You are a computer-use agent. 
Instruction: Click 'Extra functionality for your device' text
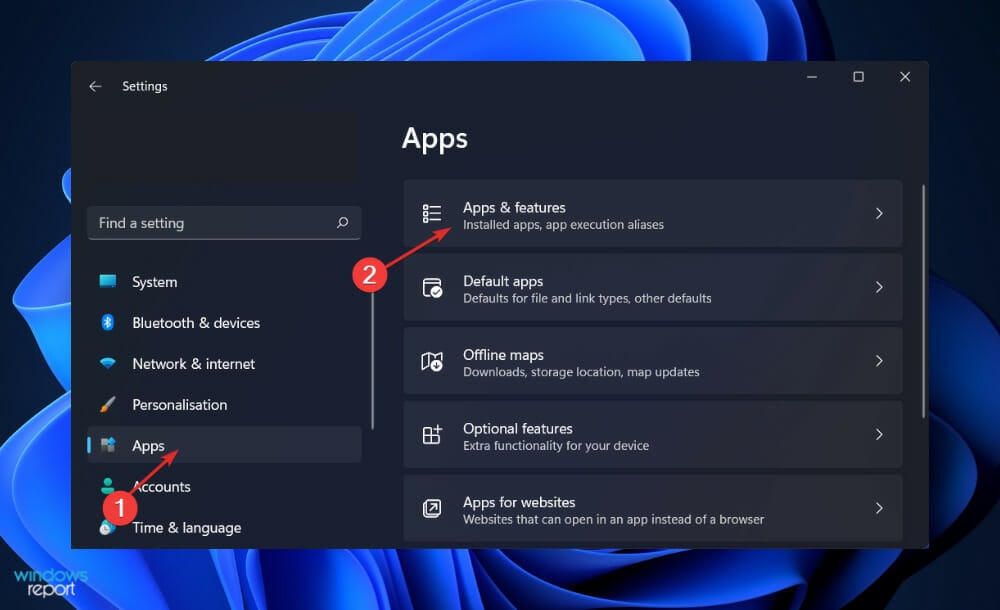556,446
